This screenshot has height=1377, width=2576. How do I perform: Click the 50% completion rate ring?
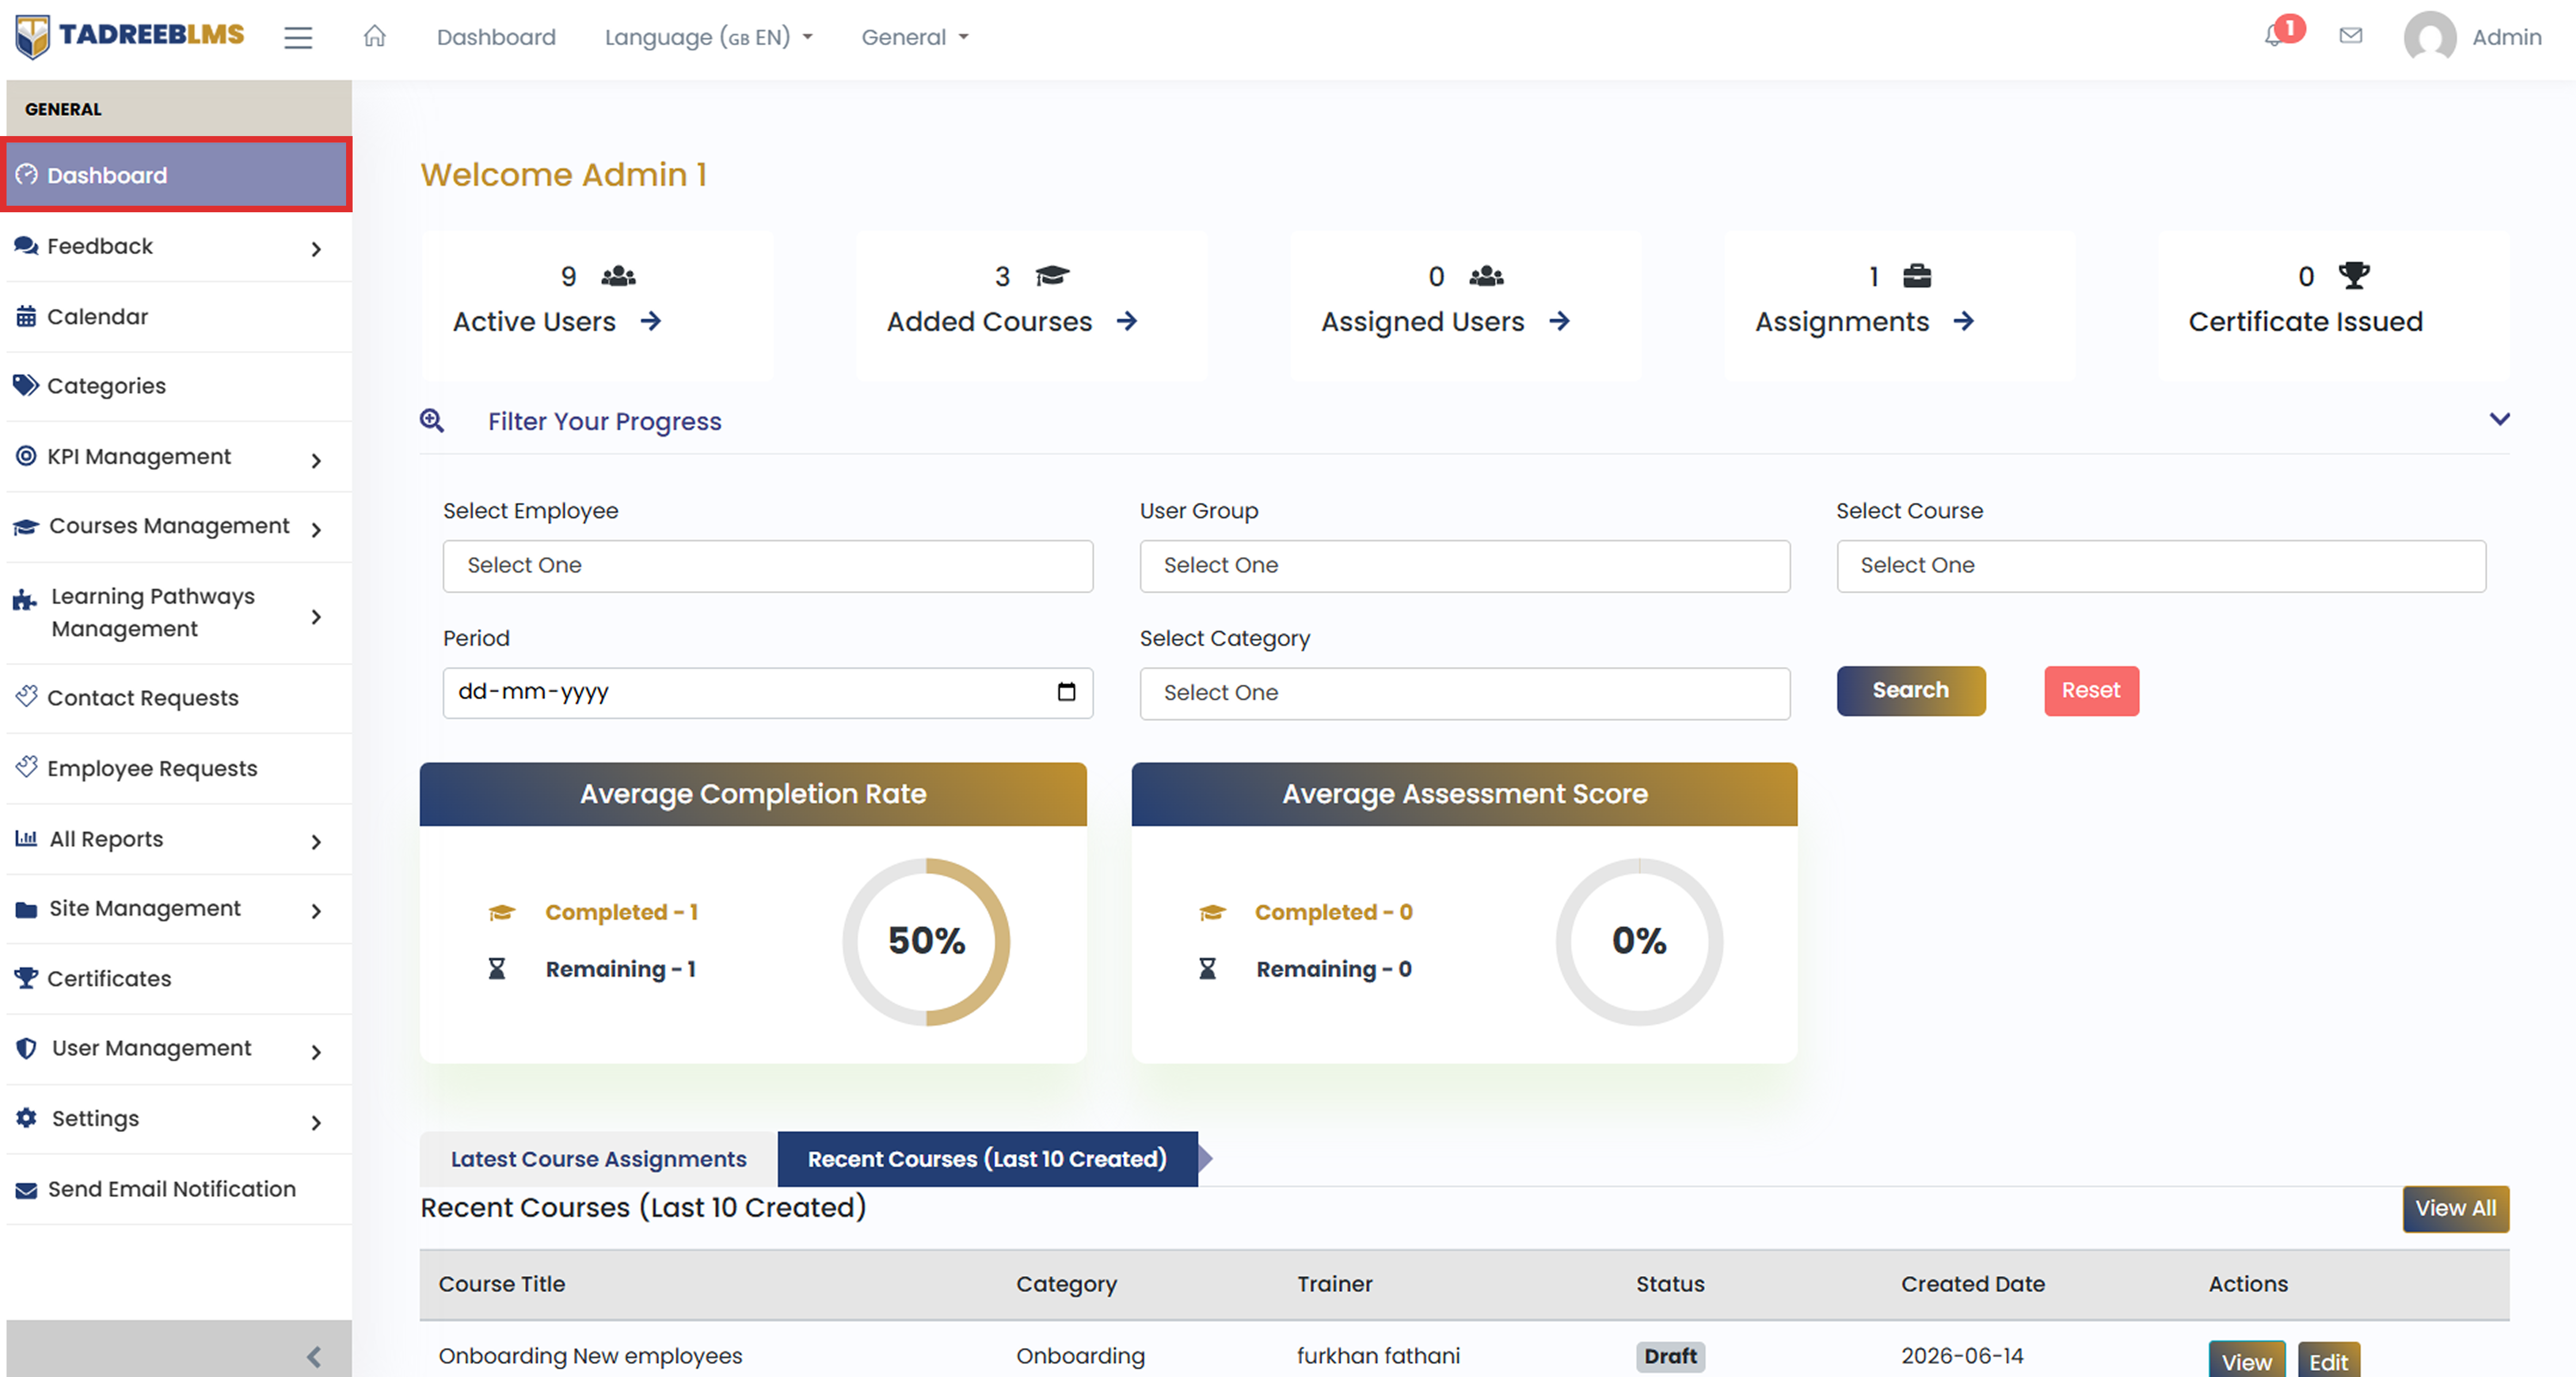point(926,942)
